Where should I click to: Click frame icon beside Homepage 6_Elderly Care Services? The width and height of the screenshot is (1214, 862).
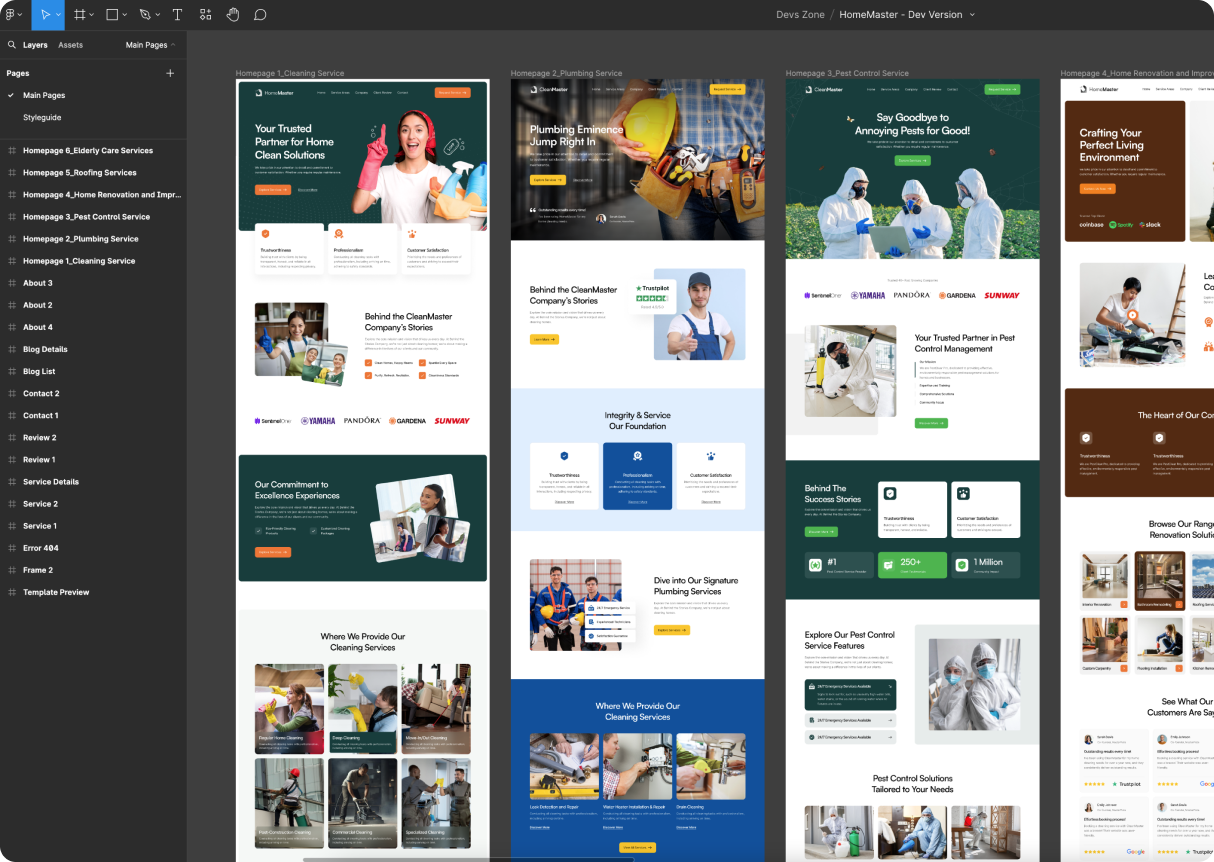tap(12, 151)
